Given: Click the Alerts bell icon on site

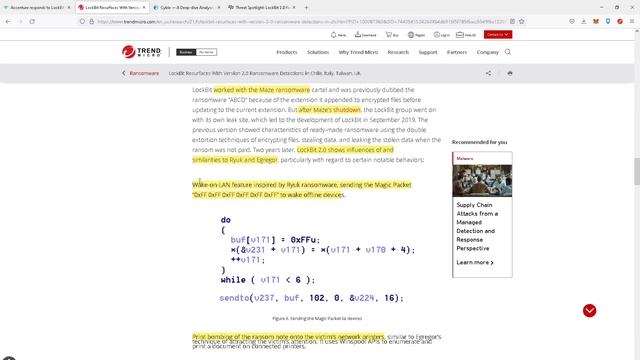Looking at the screenshot, I should (333, 35).
